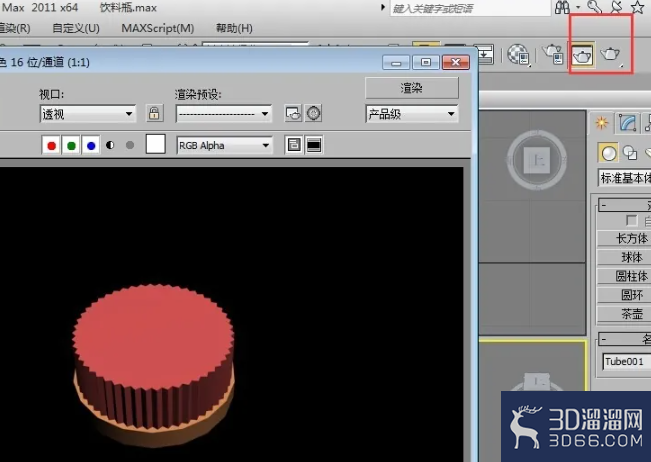Open the 帮助(H) menu
This screenshot has width=651, height=462.
234,28
